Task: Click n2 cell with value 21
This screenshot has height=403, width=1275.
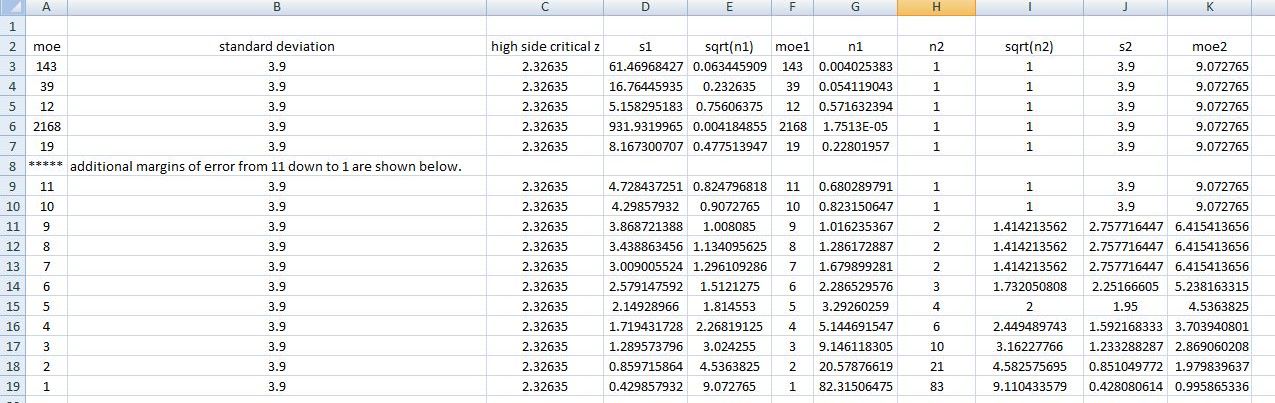Action: pos(936,366)
